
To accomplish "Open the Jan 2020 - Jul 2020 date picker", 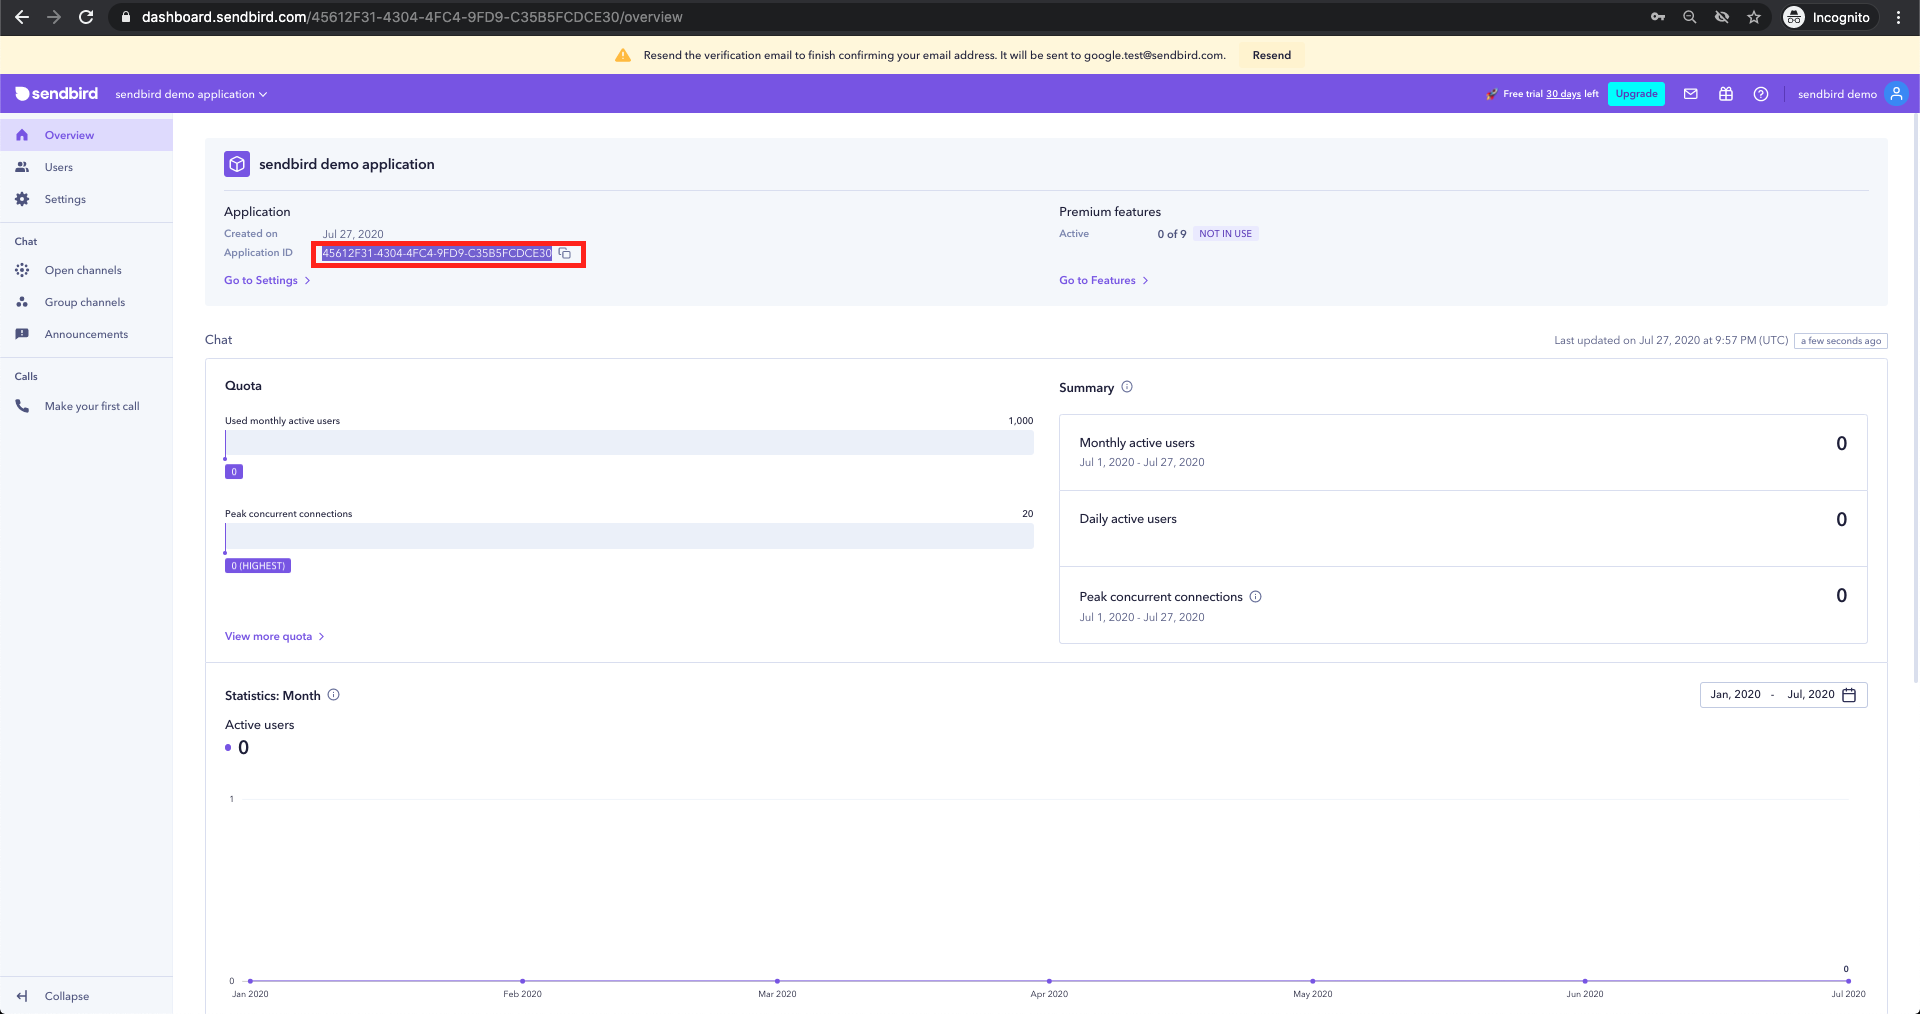I will point(1783,695).
